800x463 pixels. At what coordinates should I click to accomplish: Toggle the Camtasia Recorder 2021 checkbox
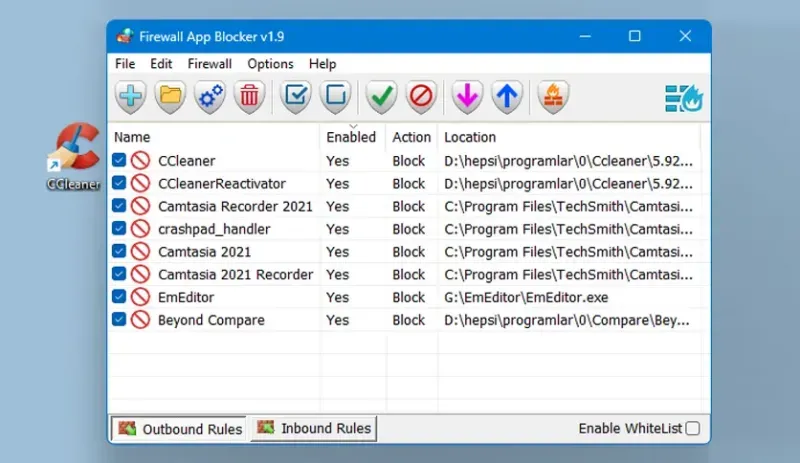(x=119, y=205)
